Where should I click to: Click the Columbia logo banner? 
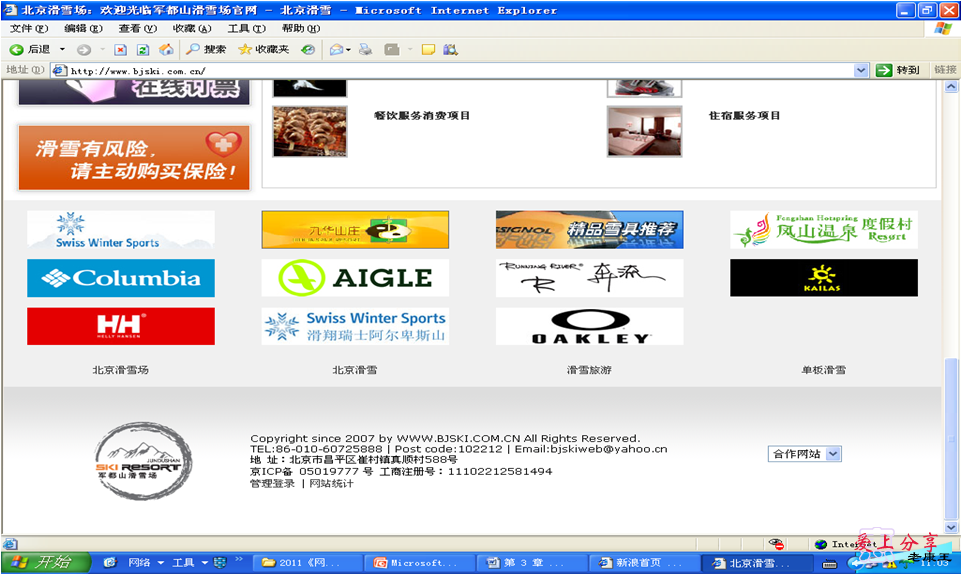click(x=121, y=278)
